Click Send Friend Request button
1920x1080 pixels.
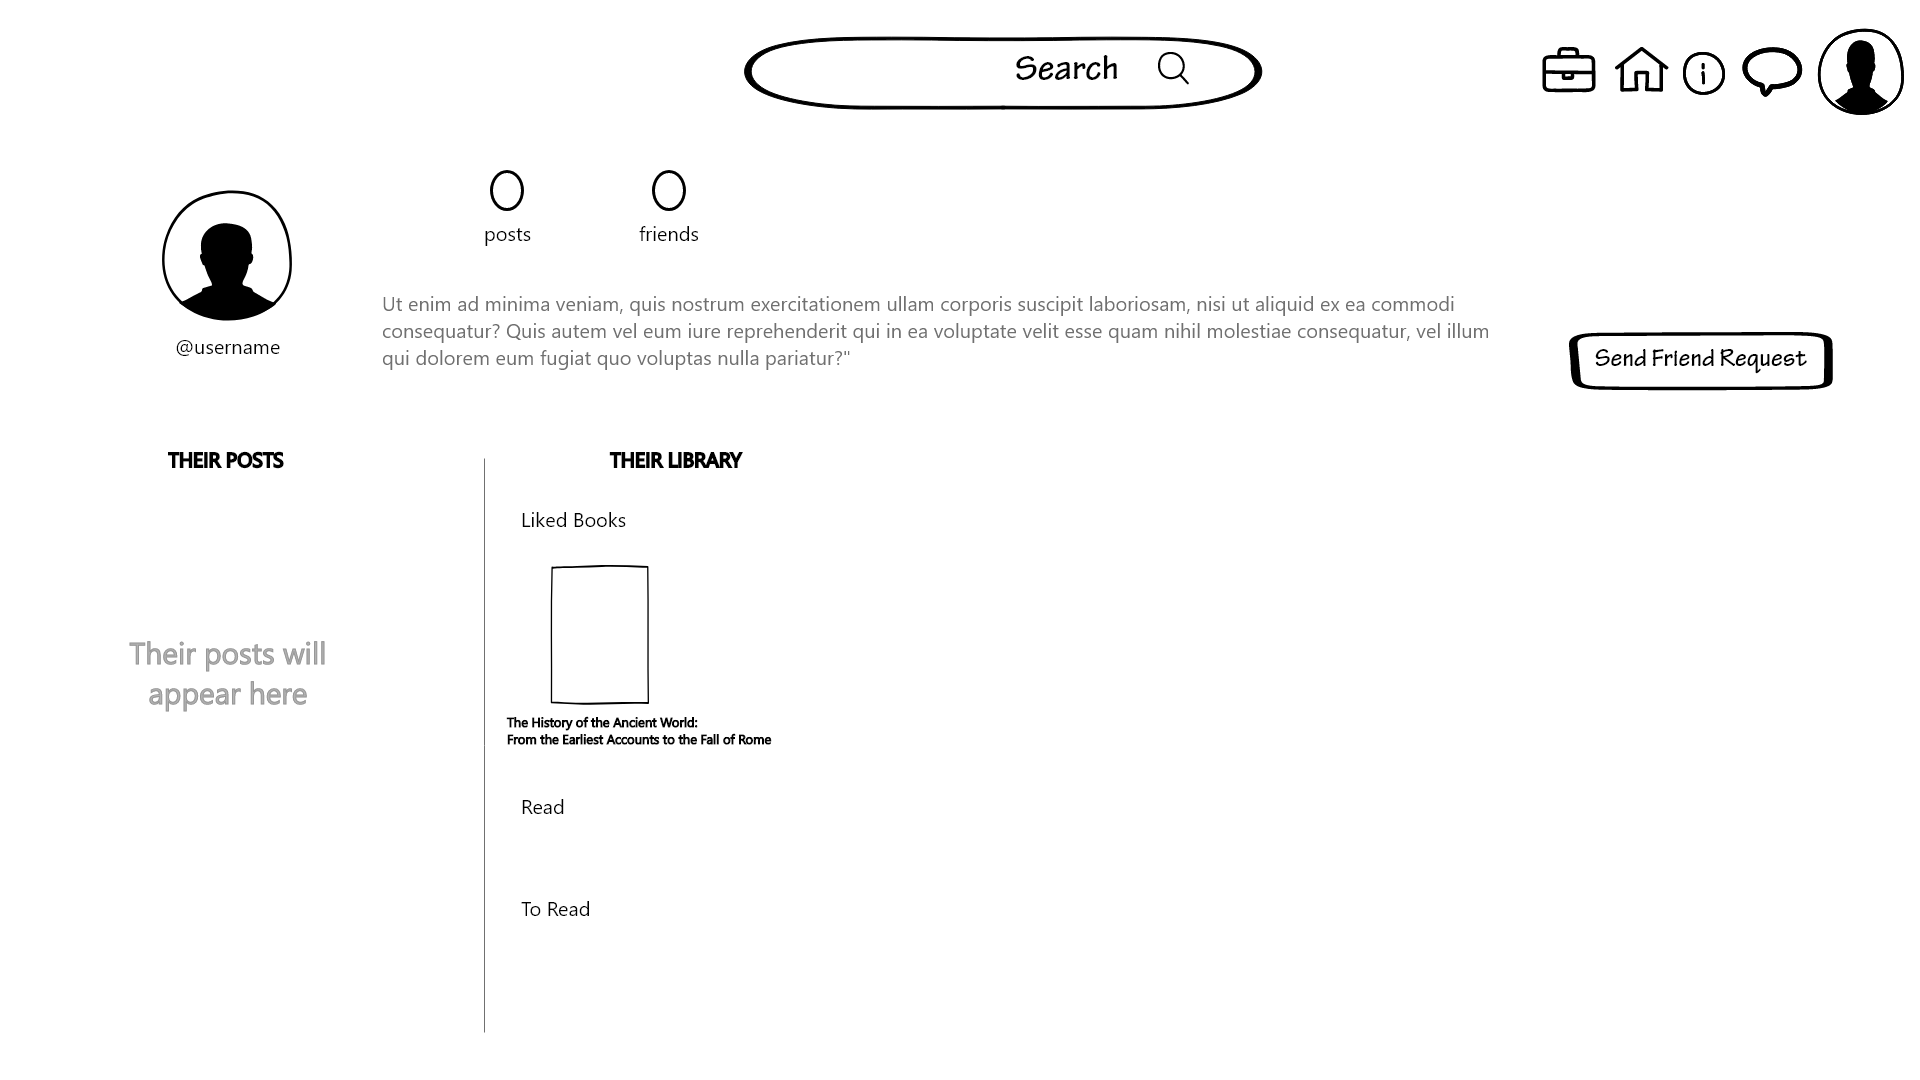click(1700, 359)
